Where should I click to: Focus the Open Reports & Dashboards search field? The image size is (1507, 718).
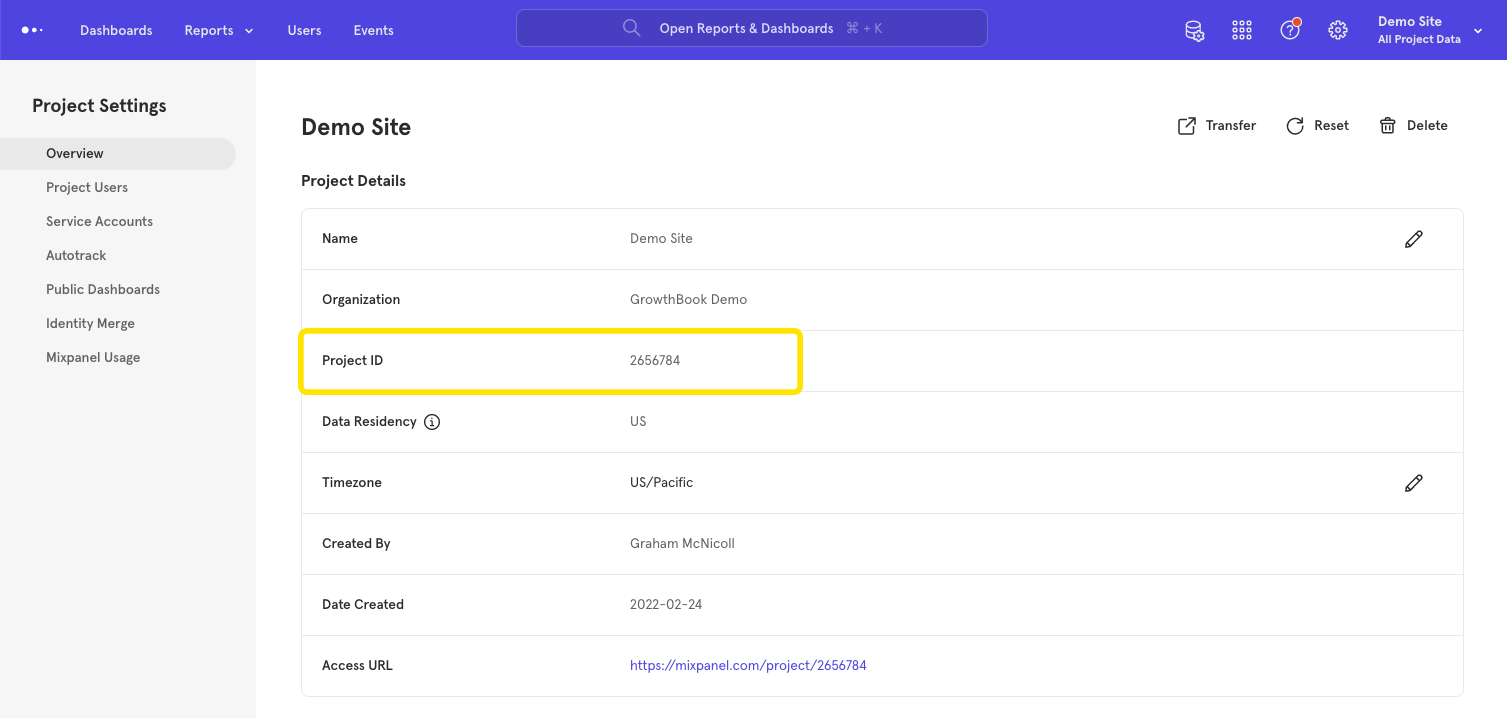(752, 28)
